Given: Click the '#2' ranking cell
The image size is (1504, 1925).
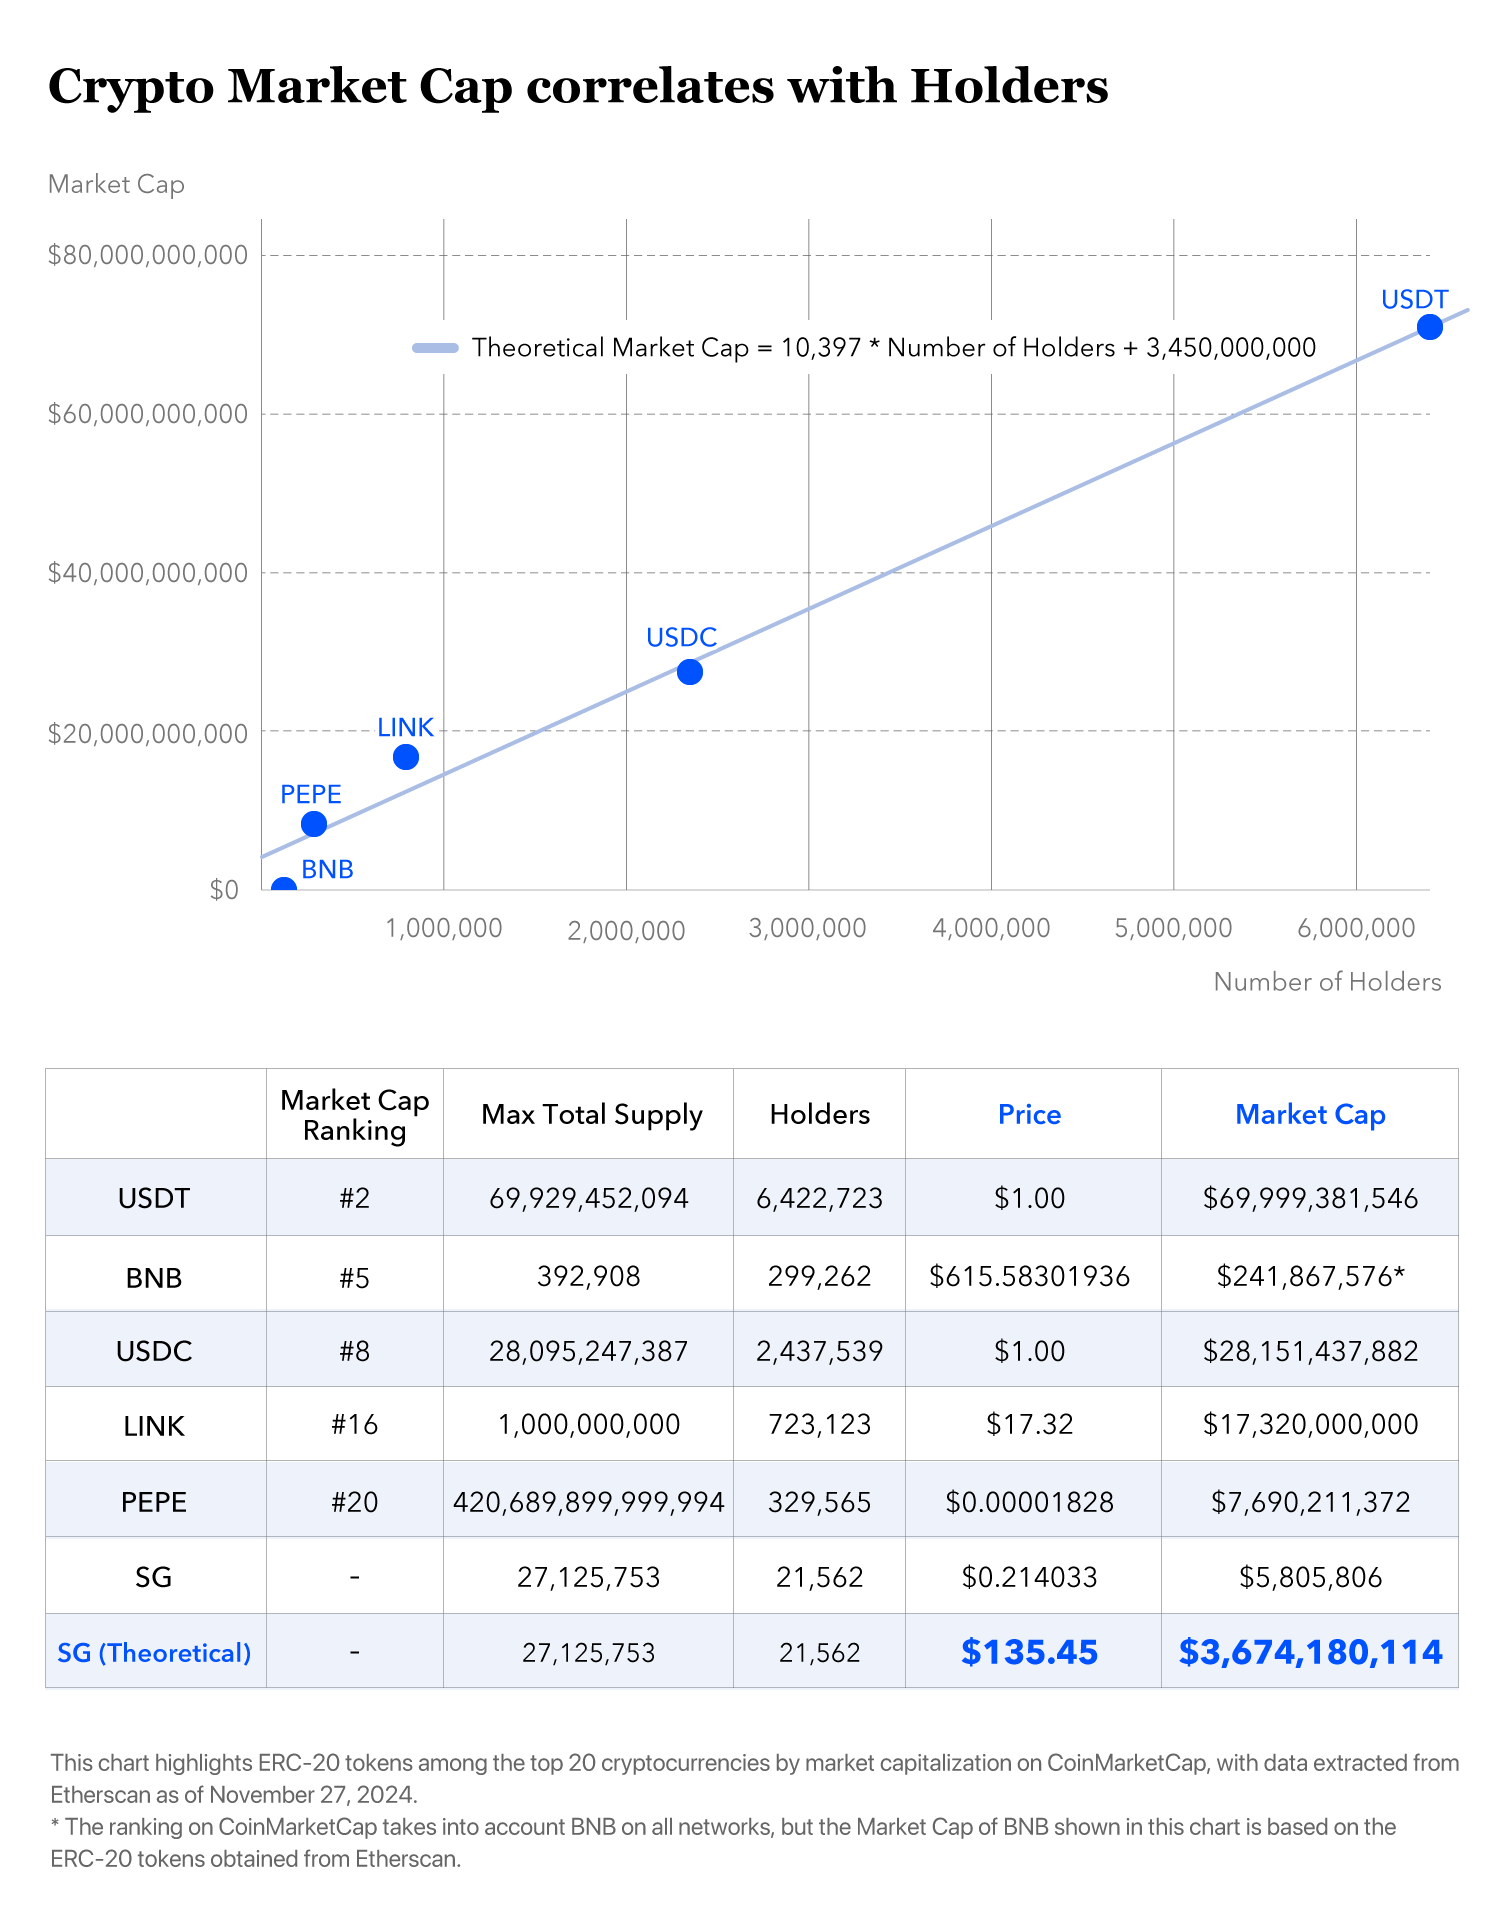Looking at the screenshot, I should [x=355, y=1198].
